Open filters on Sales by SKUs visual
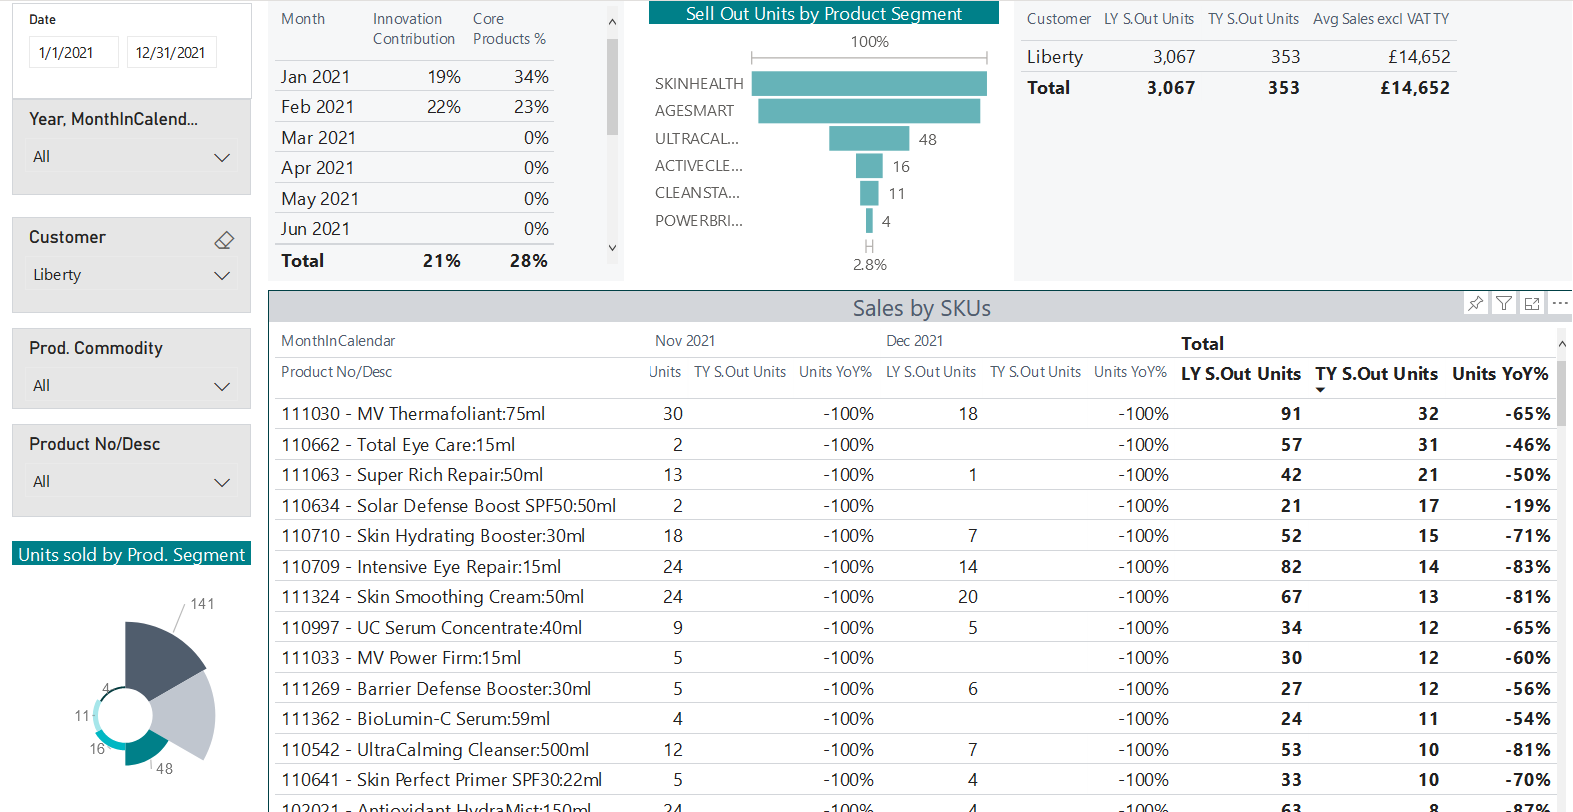This screenshot has height=812, width=1573. point(1504,303)
